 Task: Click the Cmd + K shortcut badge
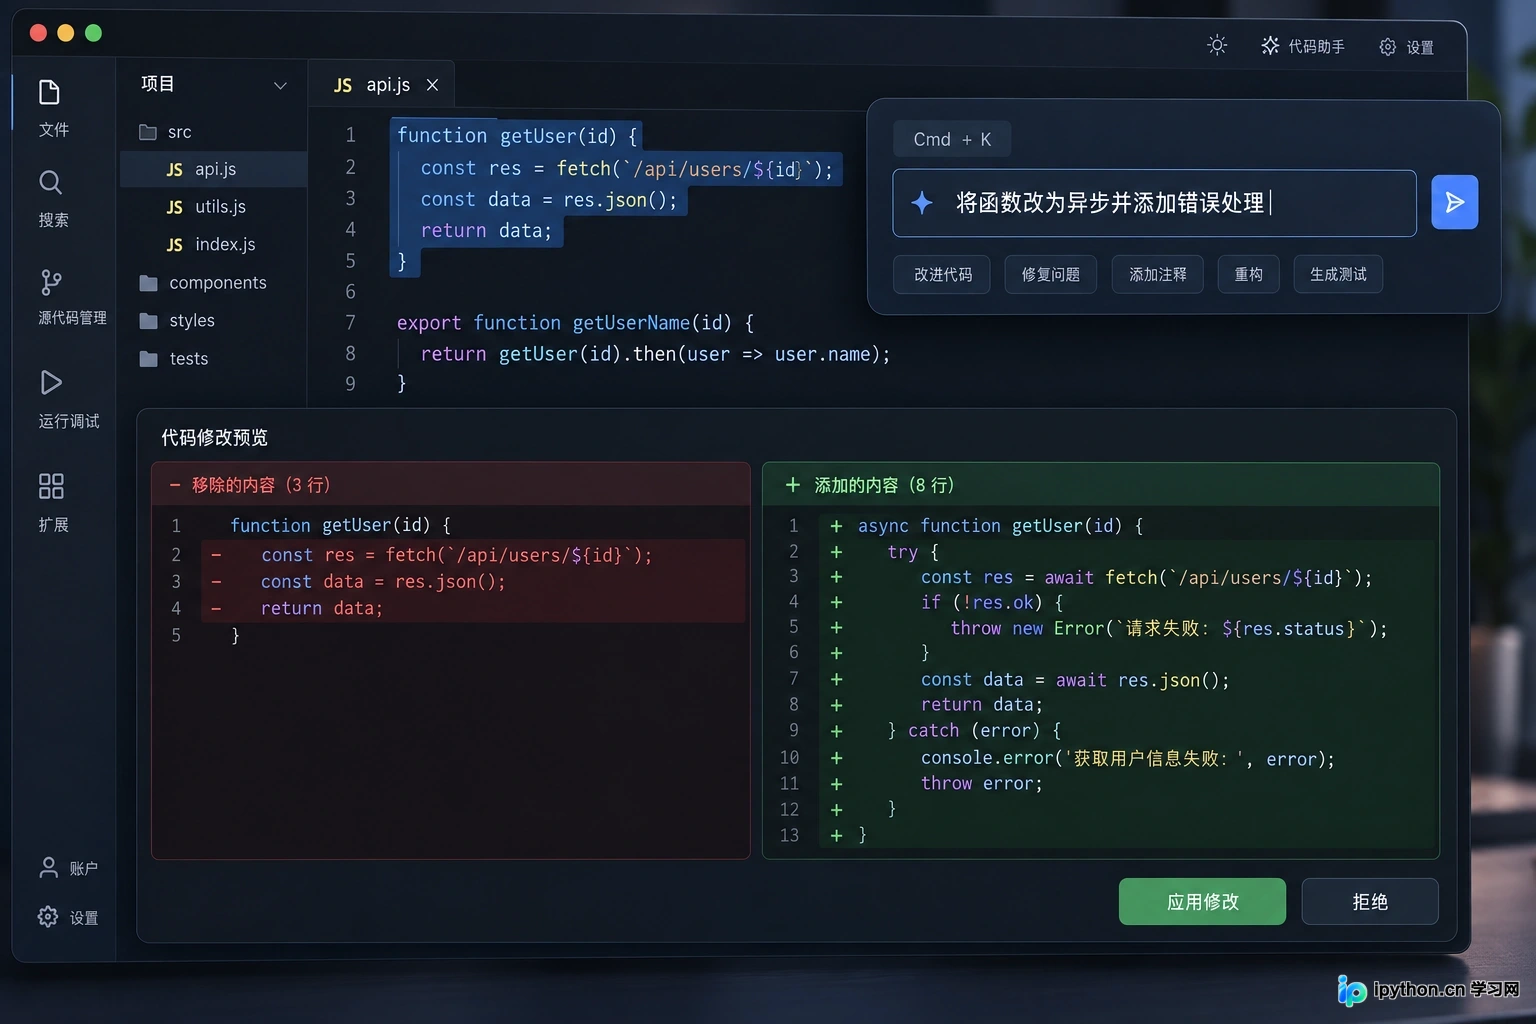coord(952,139)
